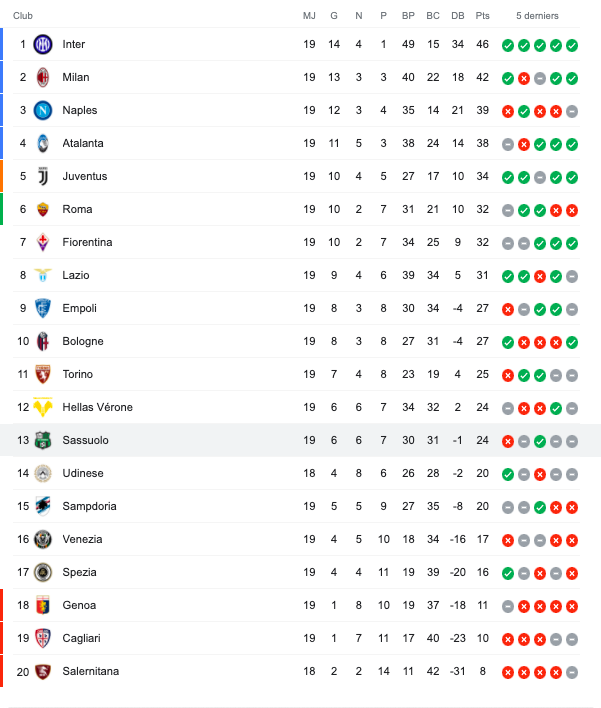Open the Roma club crest

[x=43, y=209]
